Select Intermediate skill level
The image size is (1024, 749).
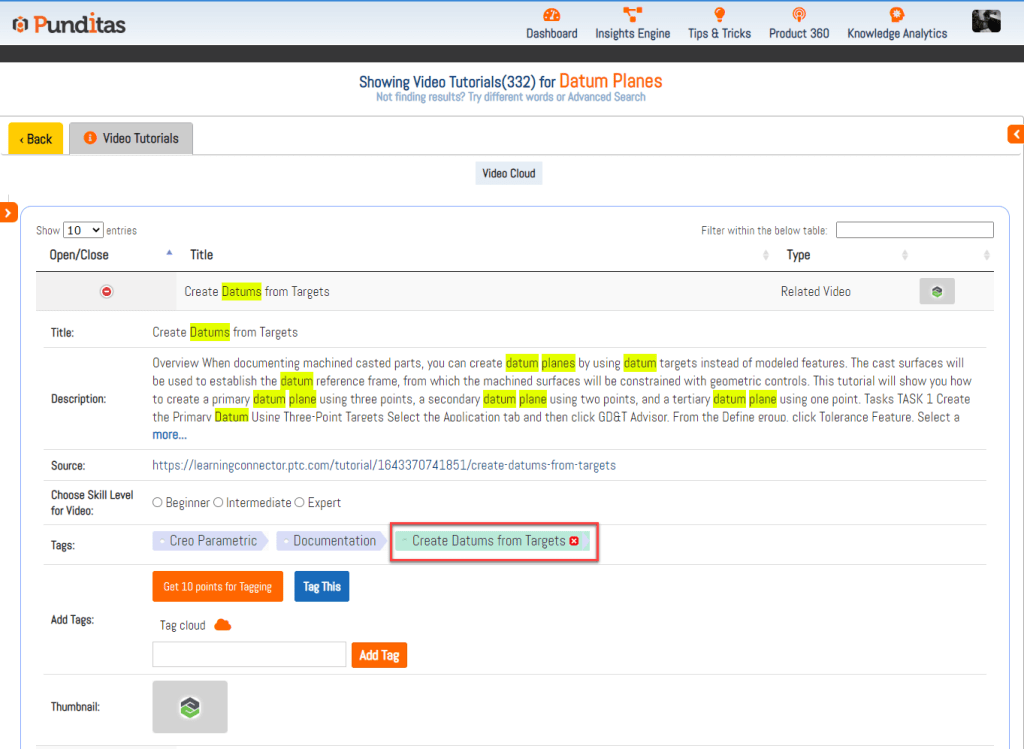[x=219, y=503]
